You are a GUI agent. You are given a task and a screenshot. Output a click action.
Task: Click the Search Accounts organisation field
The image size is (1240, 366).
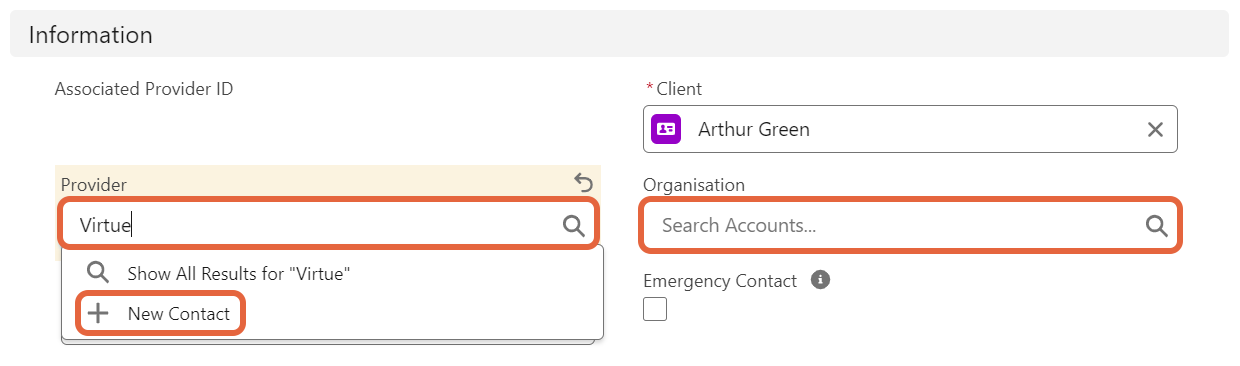pos(911,225)
